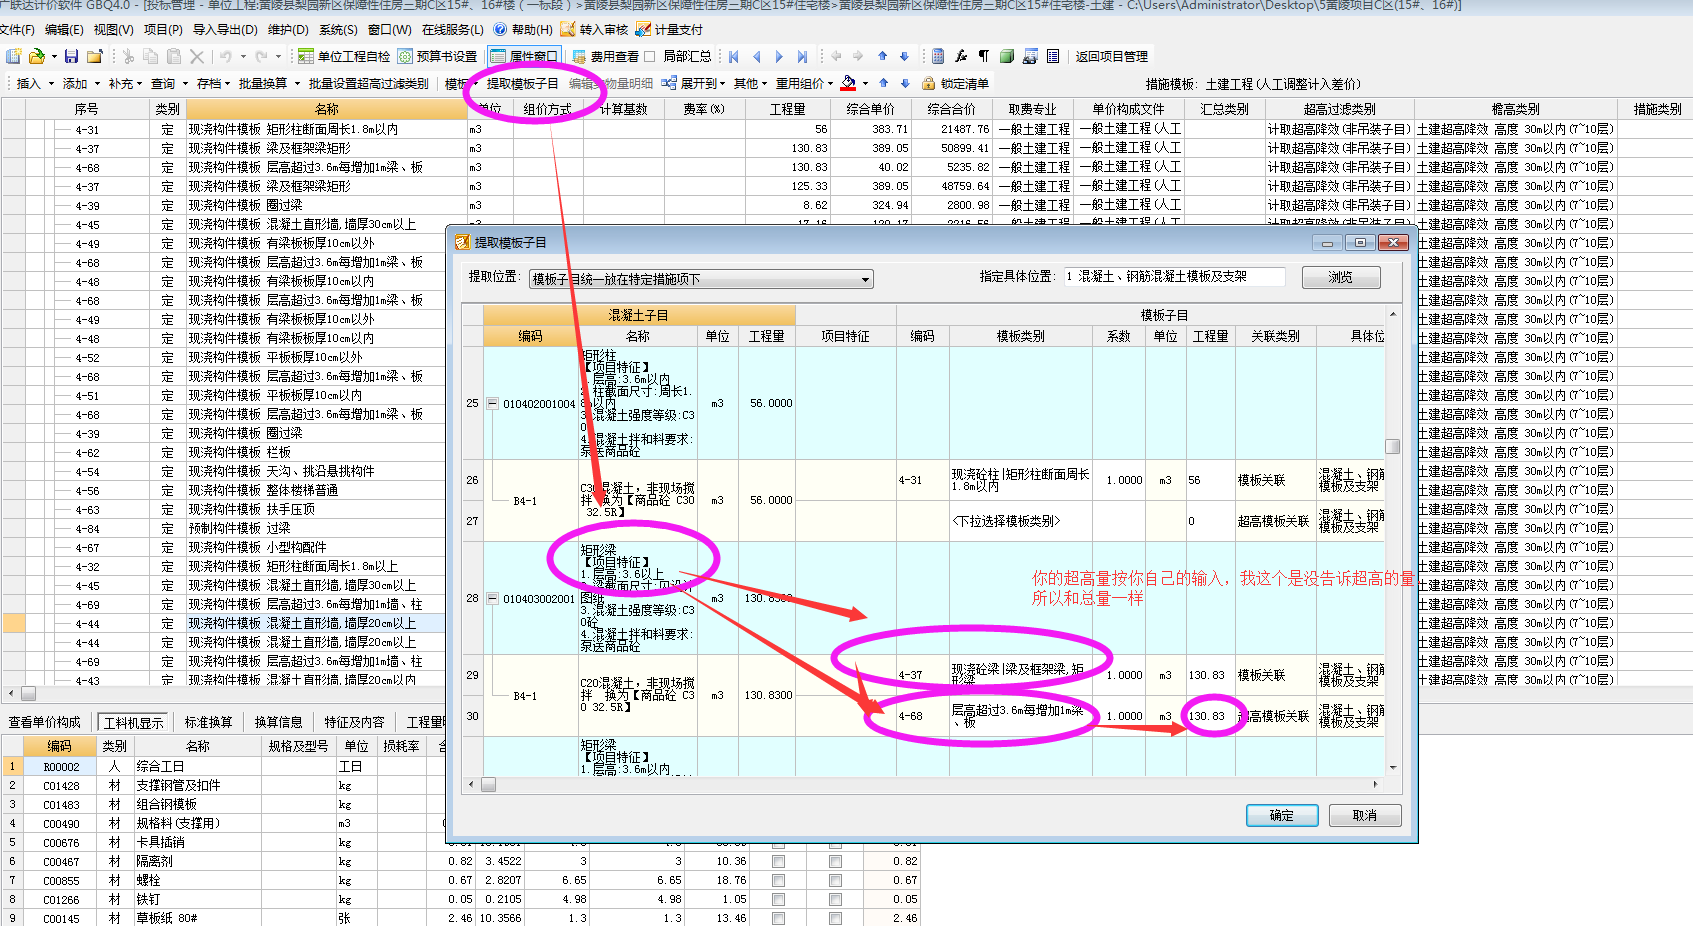Click the new file icon in toolbar
Screen dimensions: 1693x926
pyautogui.click(x=13, y=56)
